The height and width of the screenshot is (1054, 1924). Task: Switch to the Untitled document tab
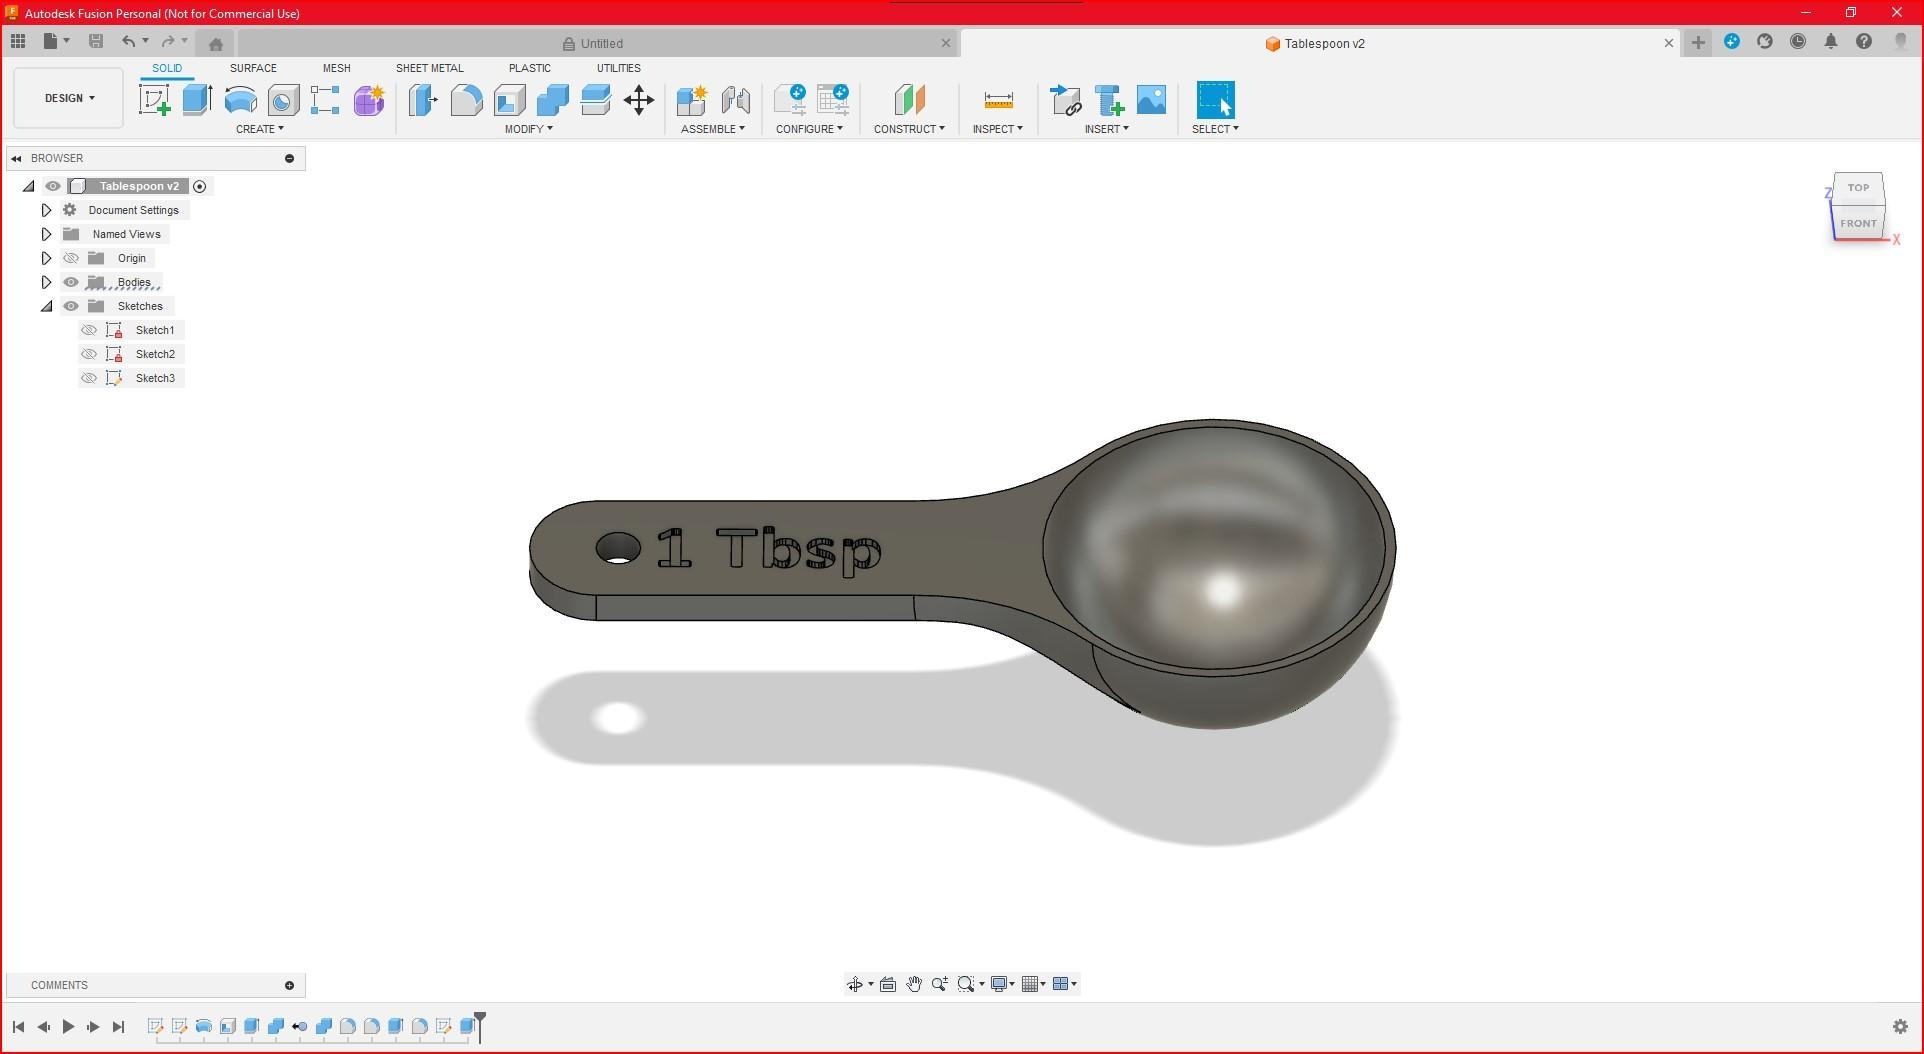[599, 43]
